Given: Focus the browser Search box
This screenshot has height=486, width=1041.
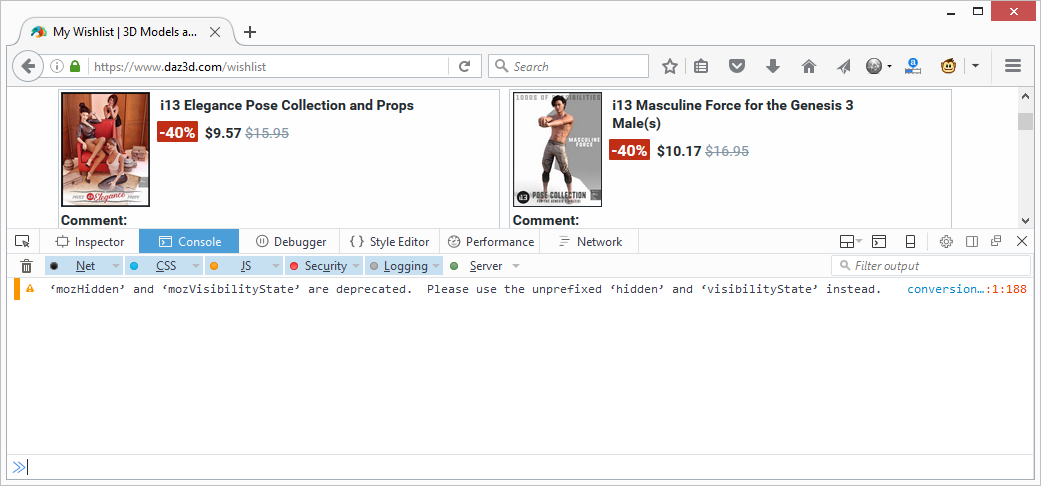Looking at the screenshot, I should coord(568,66).
